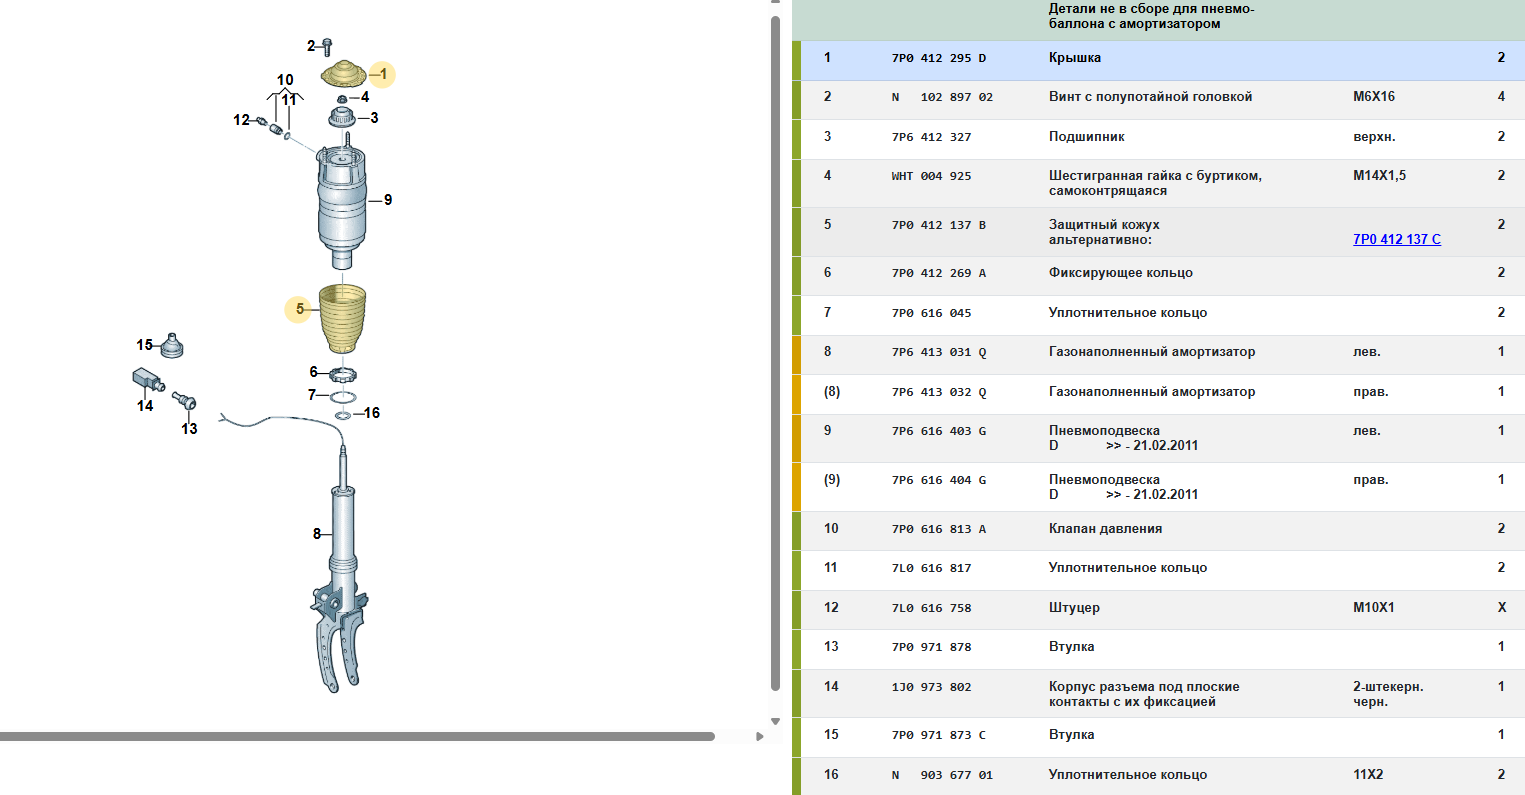Click the diagram's horizontal scrollbar thumb

pos(357,737)
